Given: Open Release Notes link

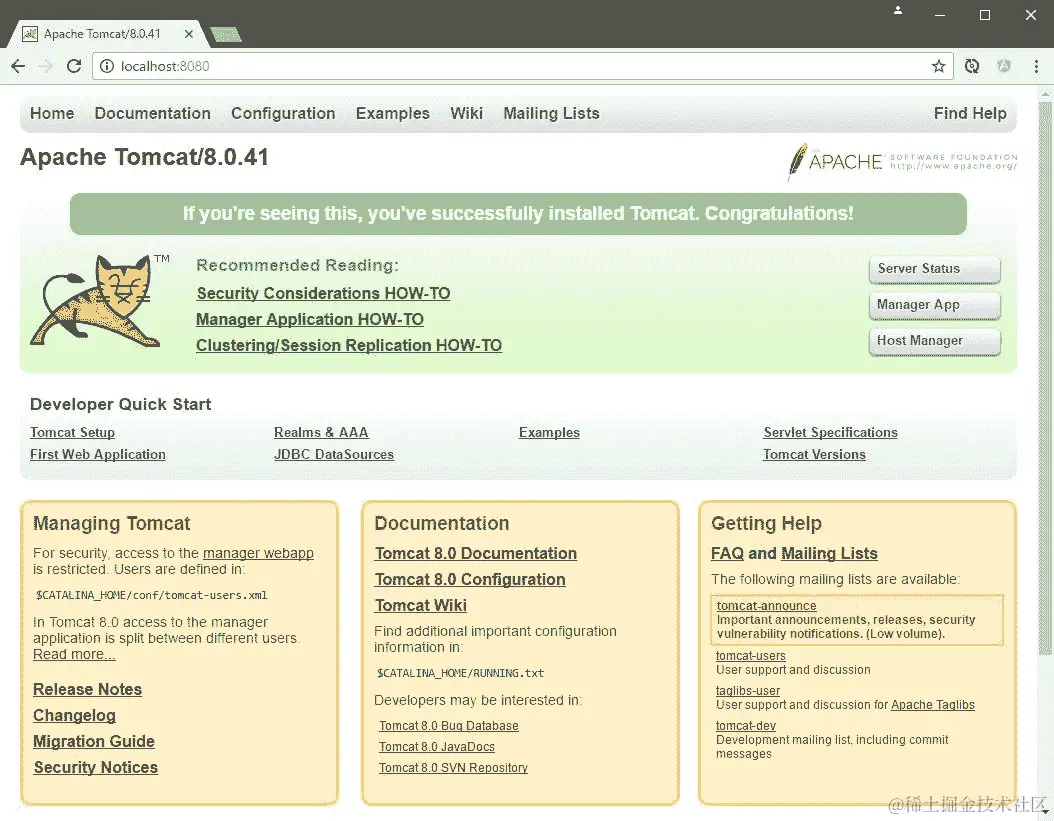Looking at the screenshot, I should point(87,690).
